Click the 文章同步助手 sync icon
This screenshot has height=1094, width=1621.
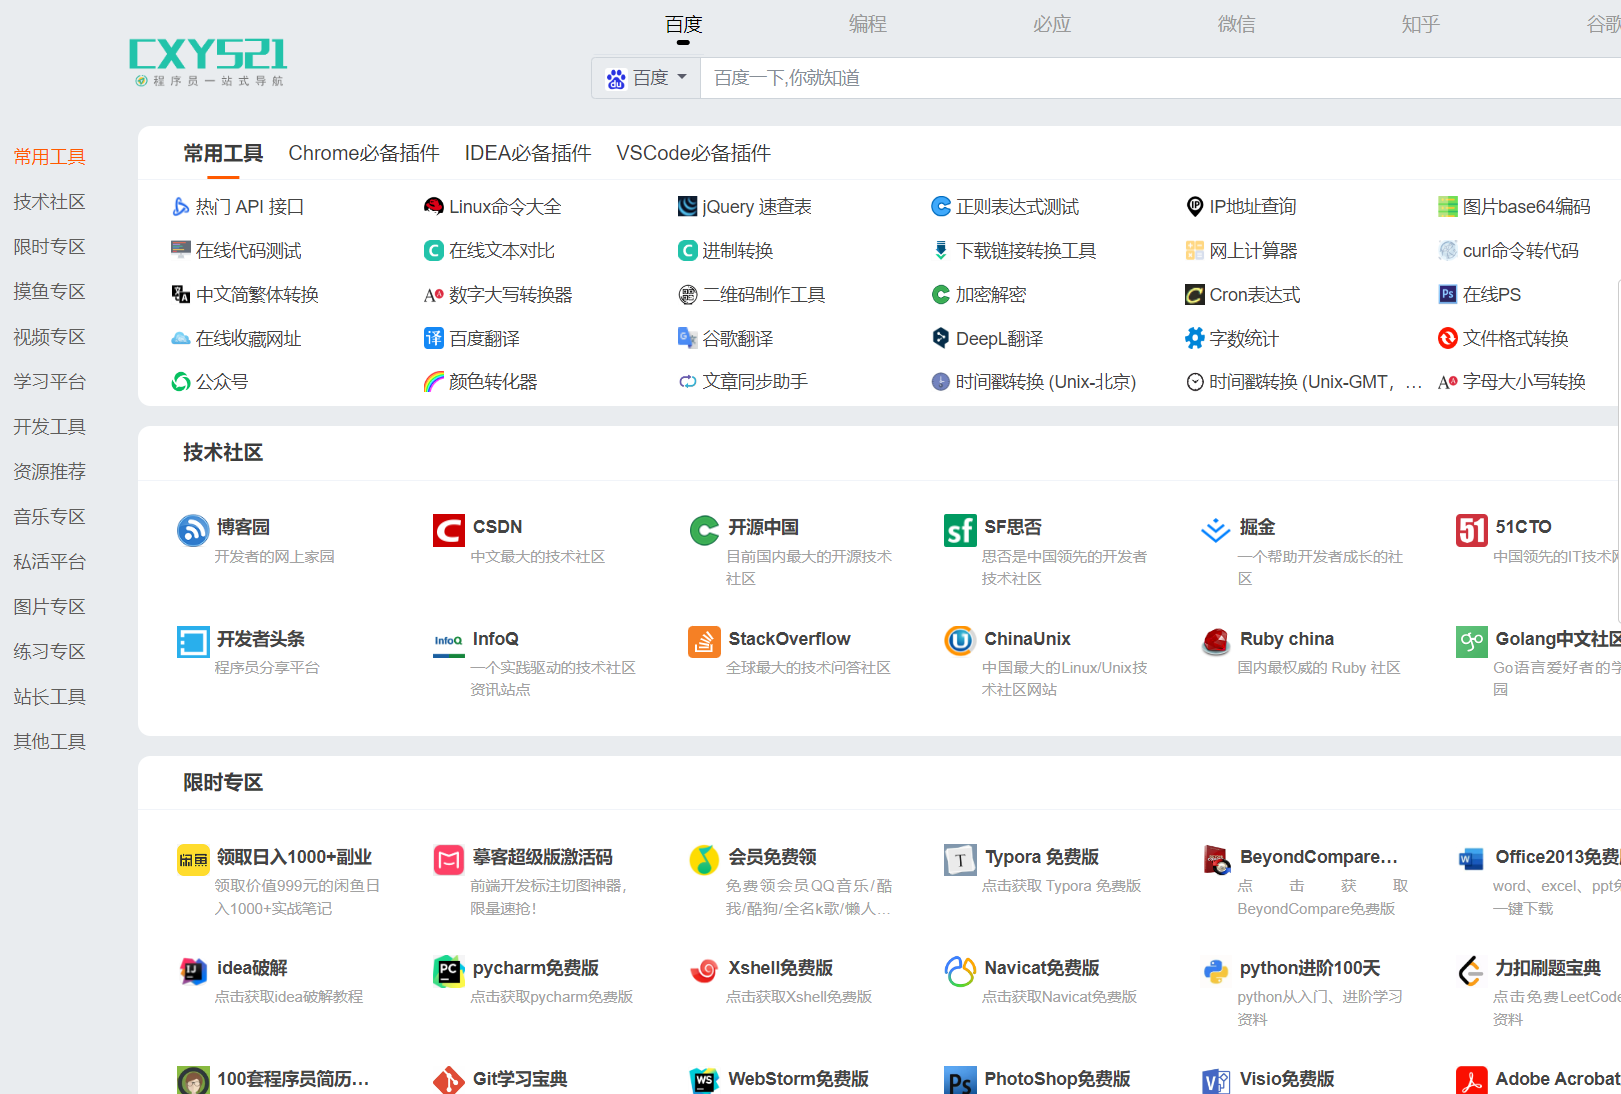click(687, 381)
